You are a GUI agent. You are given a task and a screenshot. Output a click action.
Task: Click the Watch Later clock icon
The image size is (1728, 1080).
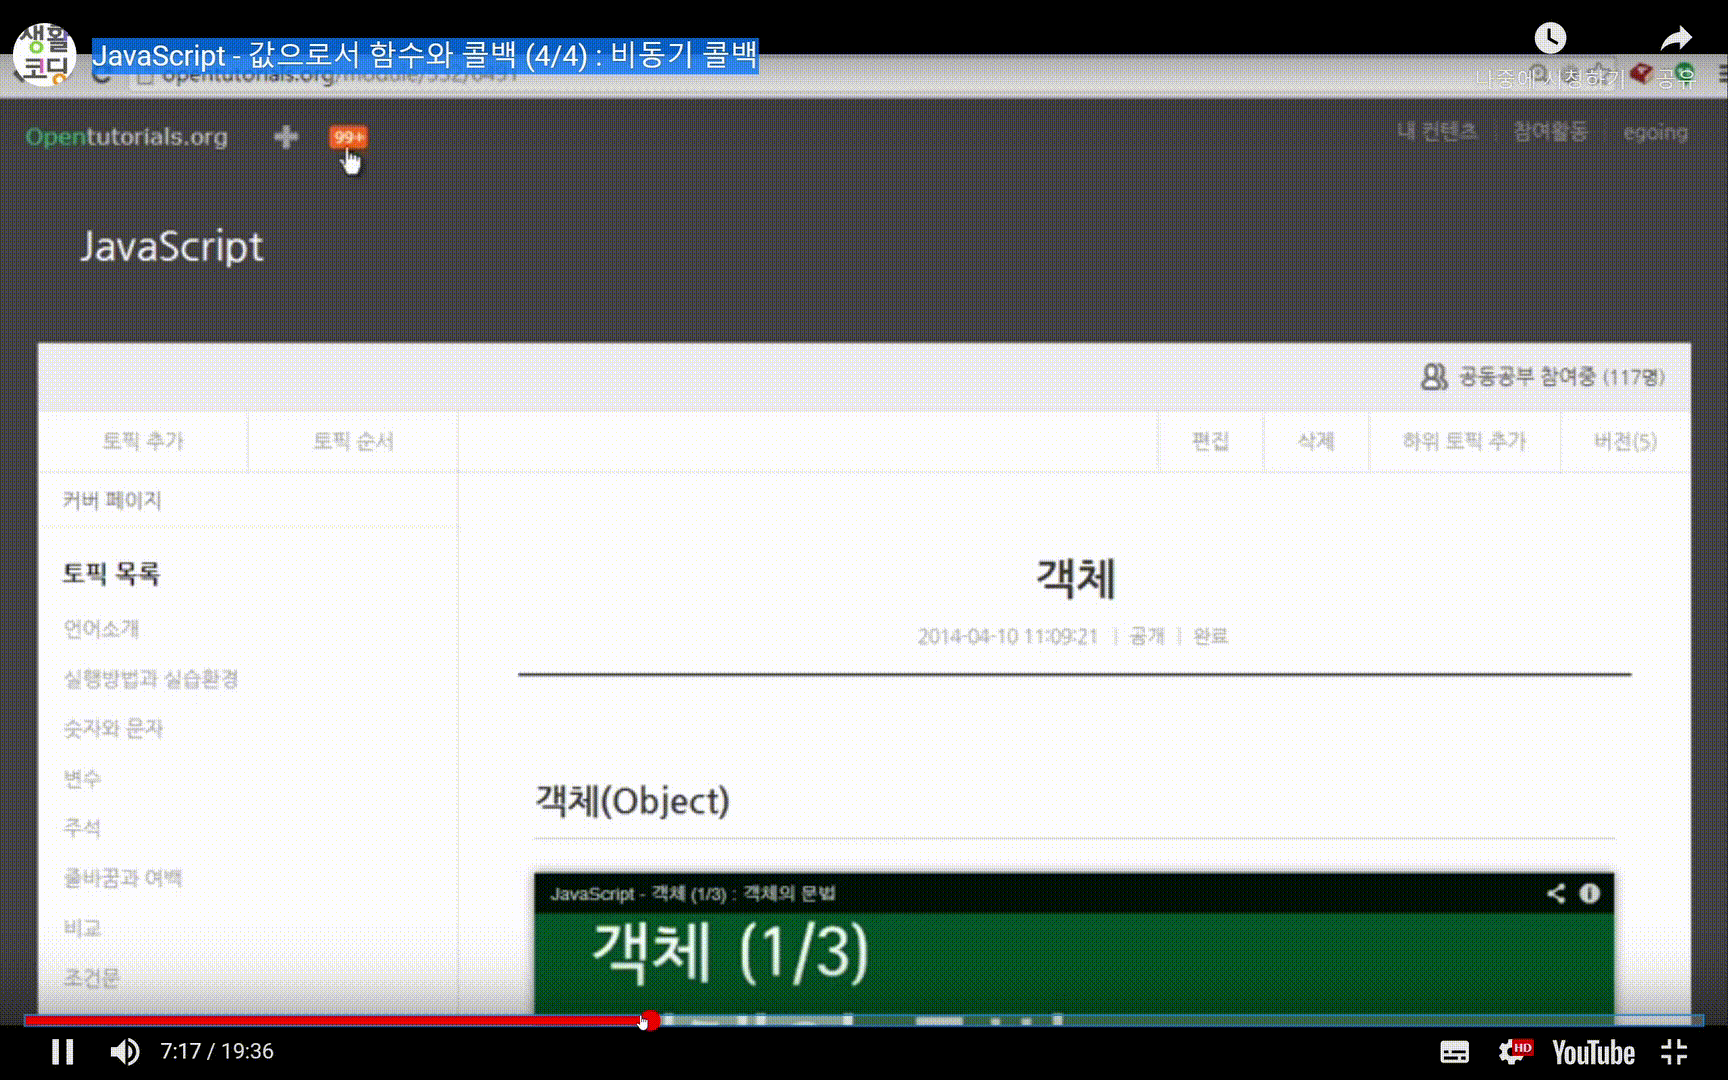coord(1550,38)
